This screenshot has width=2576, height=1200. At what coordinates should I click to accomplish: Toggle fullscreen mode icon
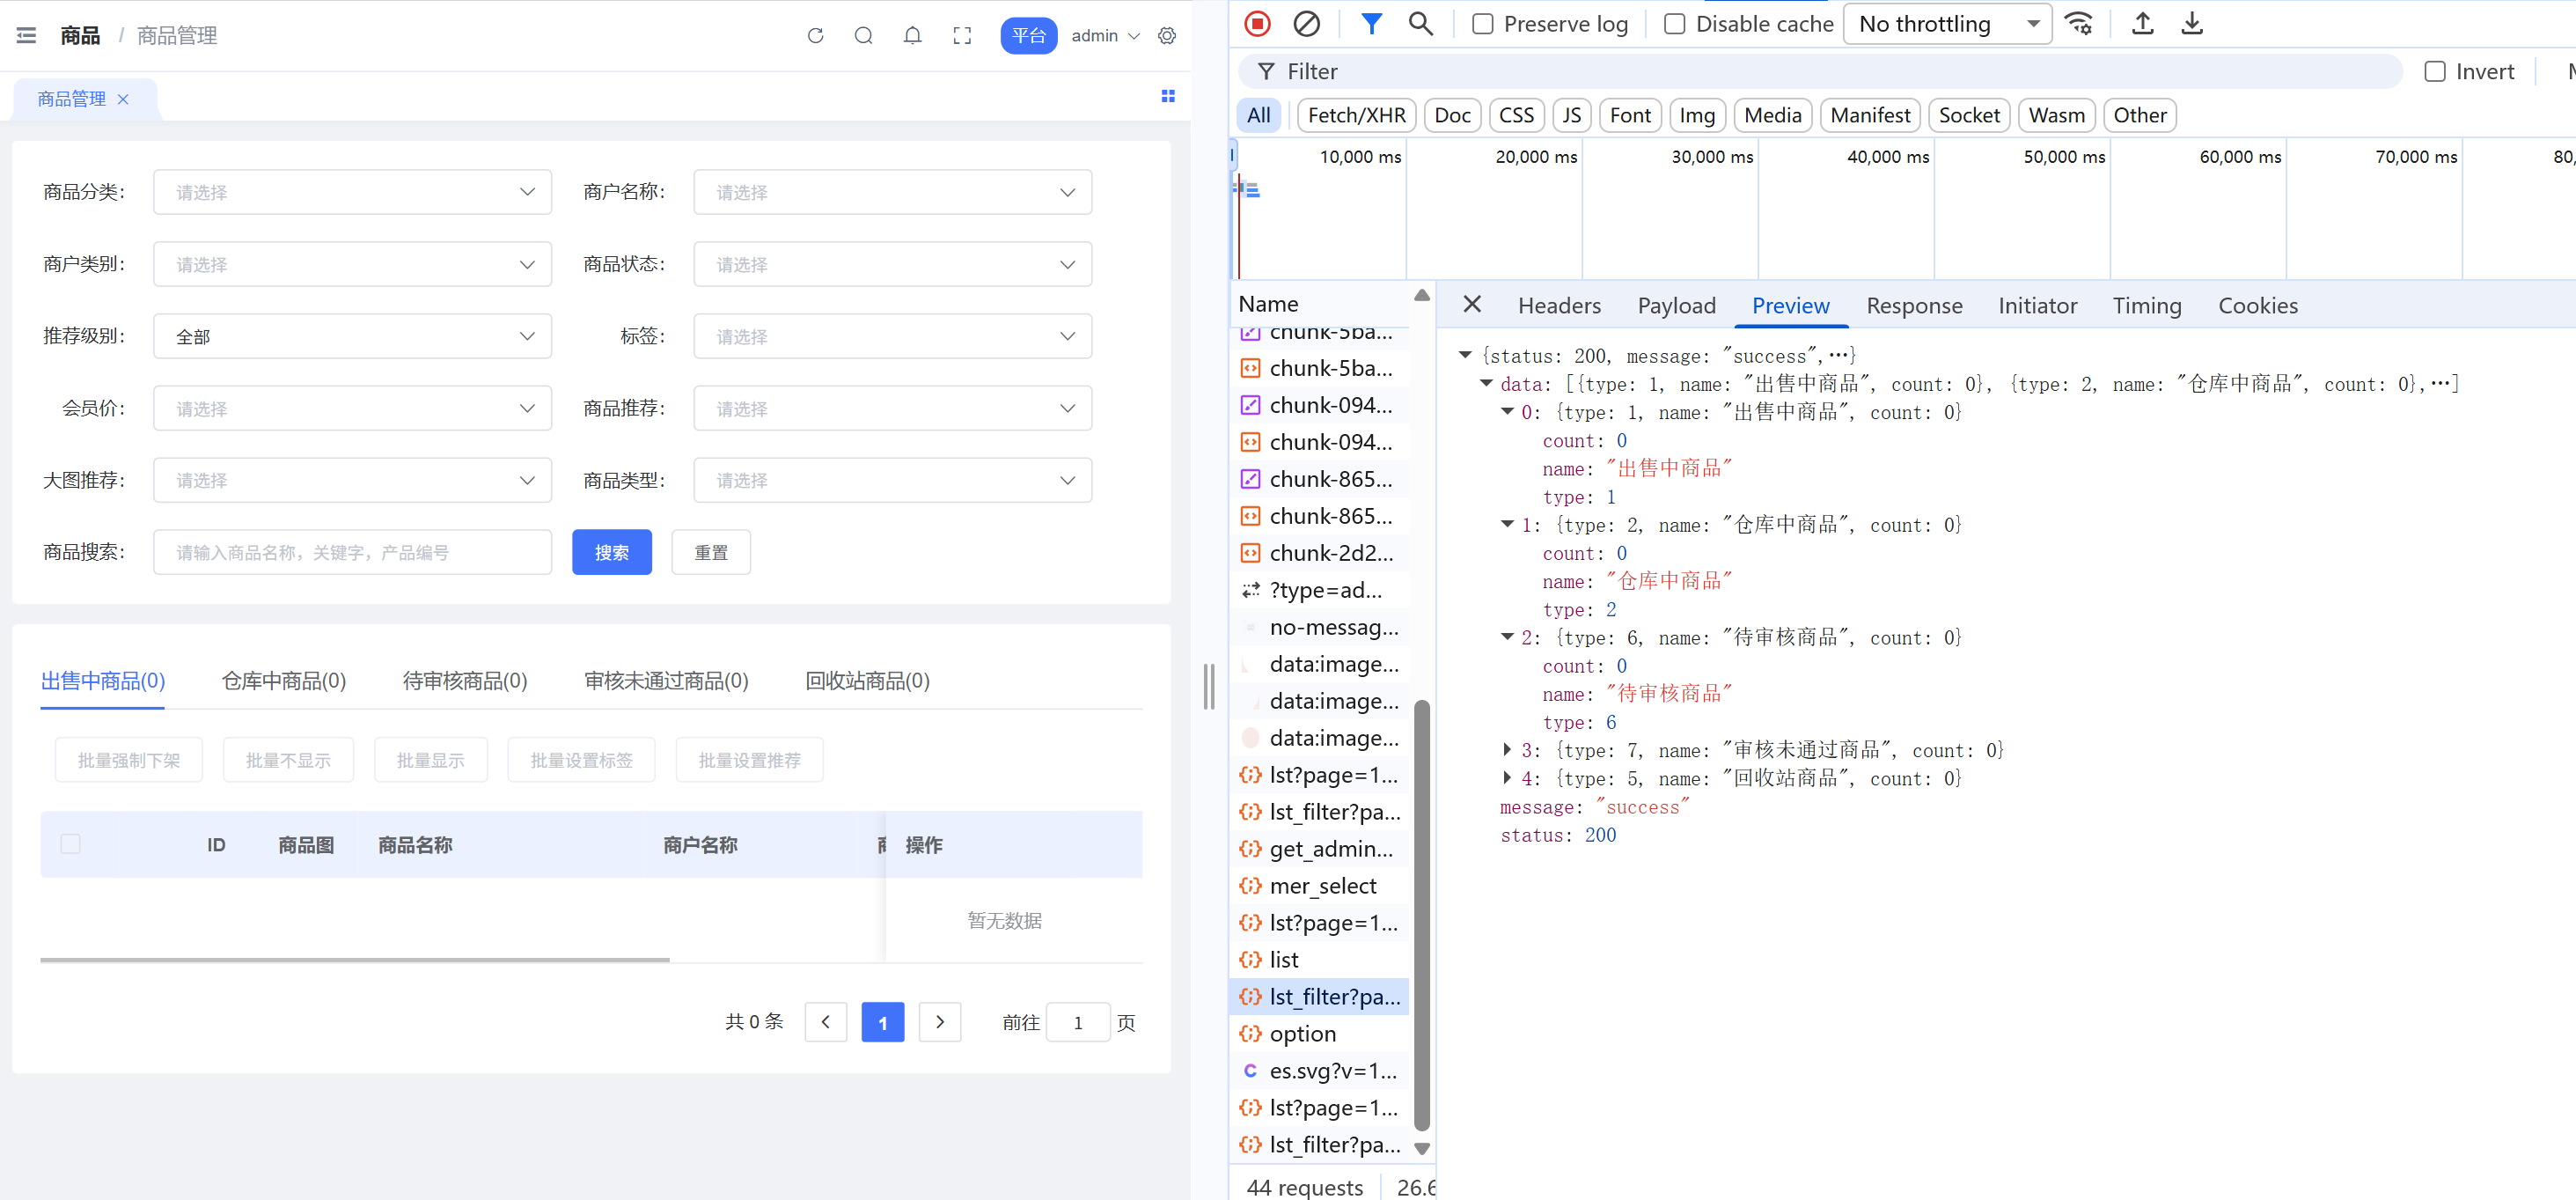tap(961, 36)
